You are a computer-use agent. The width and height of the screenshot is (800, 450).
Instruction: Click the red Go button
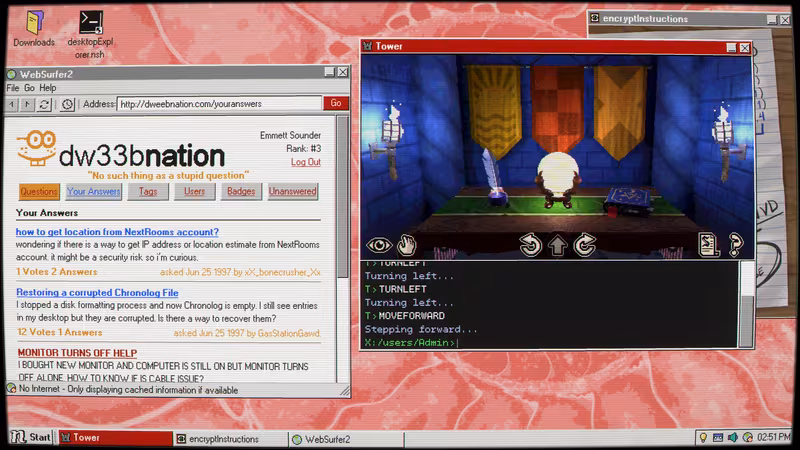(336, 104)
